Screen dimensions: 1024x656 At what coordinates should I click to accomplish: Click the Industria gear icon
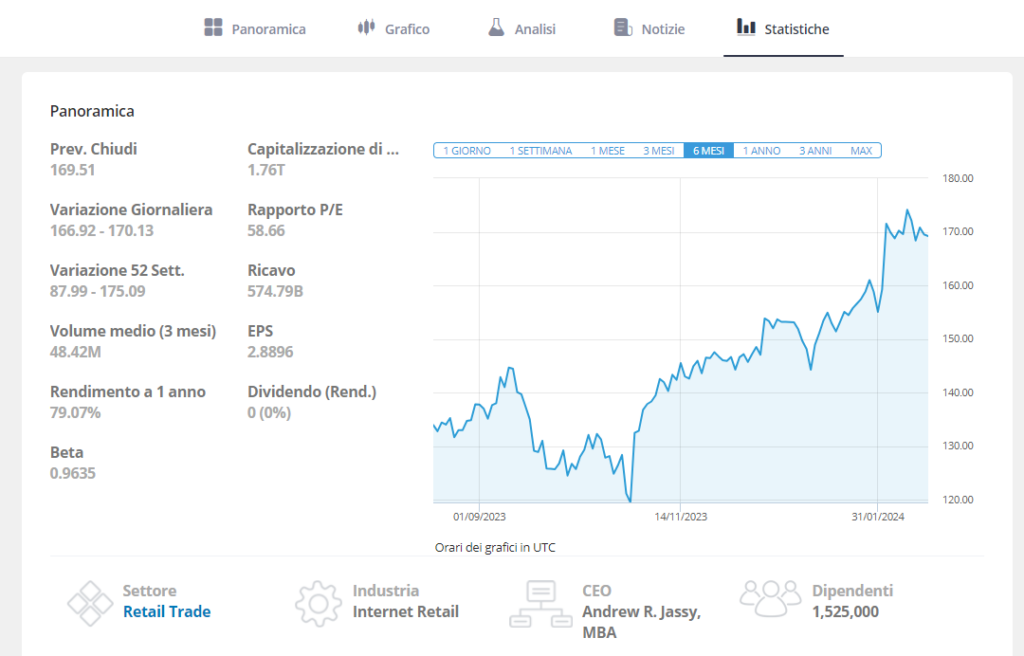pos(318,604)
